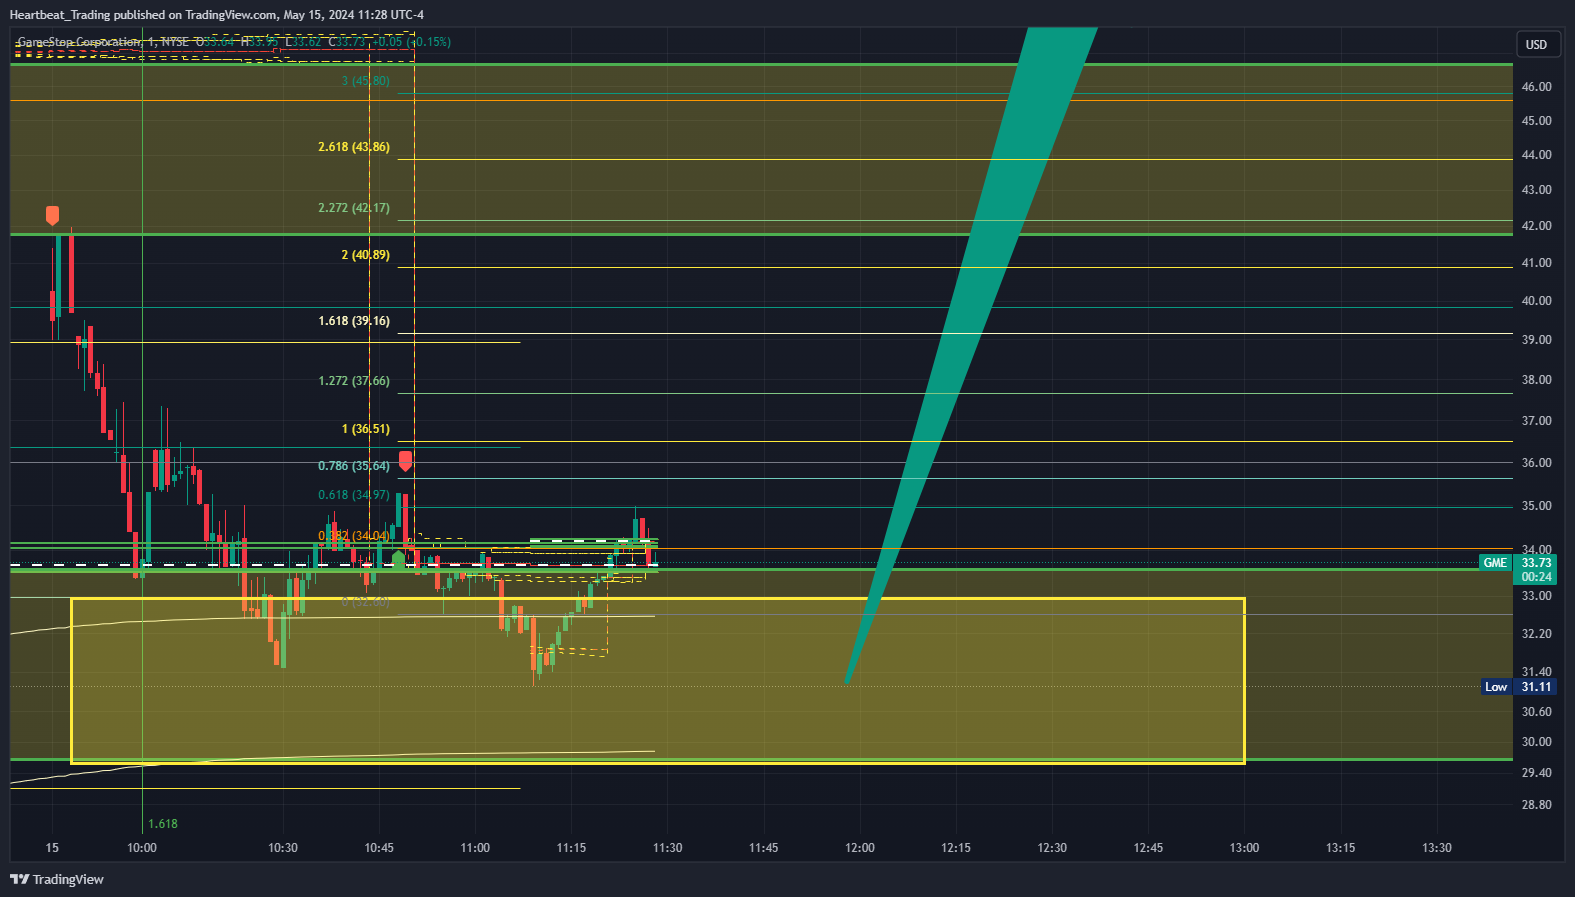Select the 0.618 (34.97) fib label
This screenshot has height=897, width=1575.
354,495
